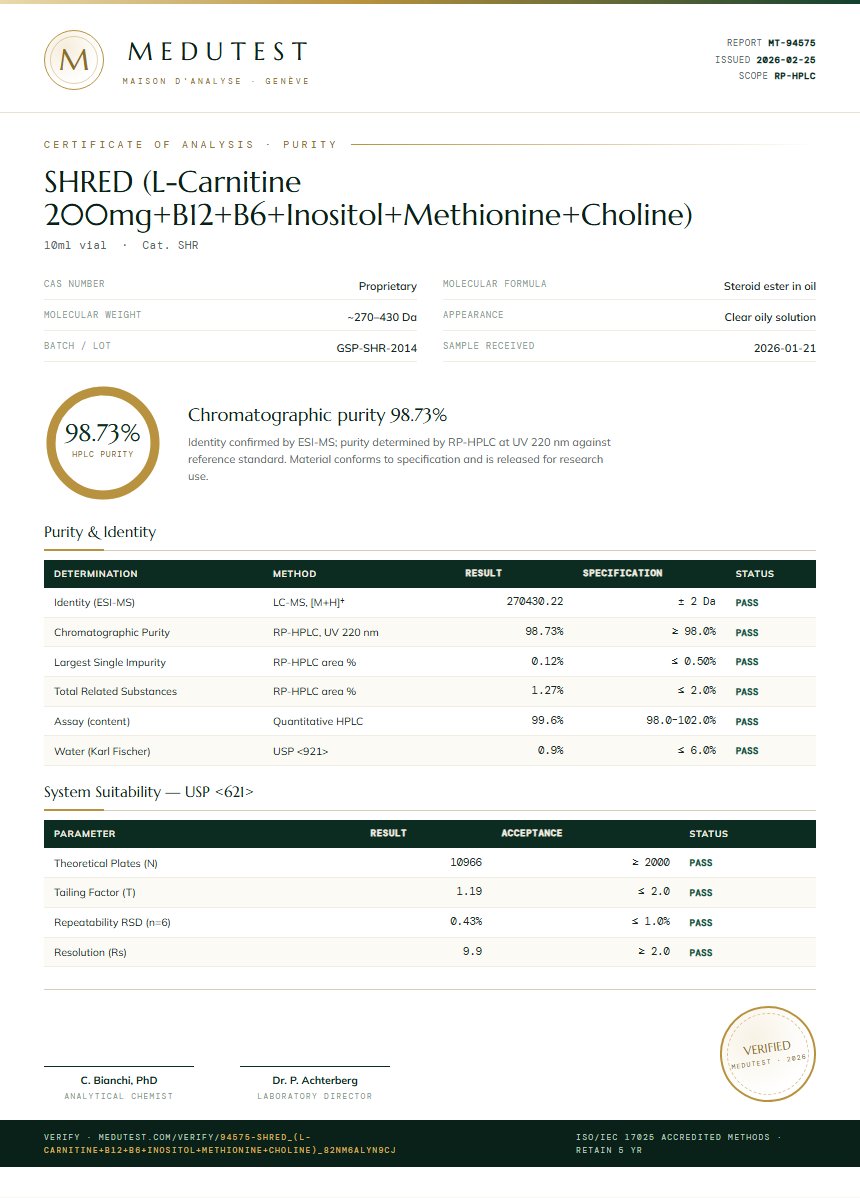Select sample received date 2026-01-21
Viewport: 860px width, 1198px height.
pos(784,348)
